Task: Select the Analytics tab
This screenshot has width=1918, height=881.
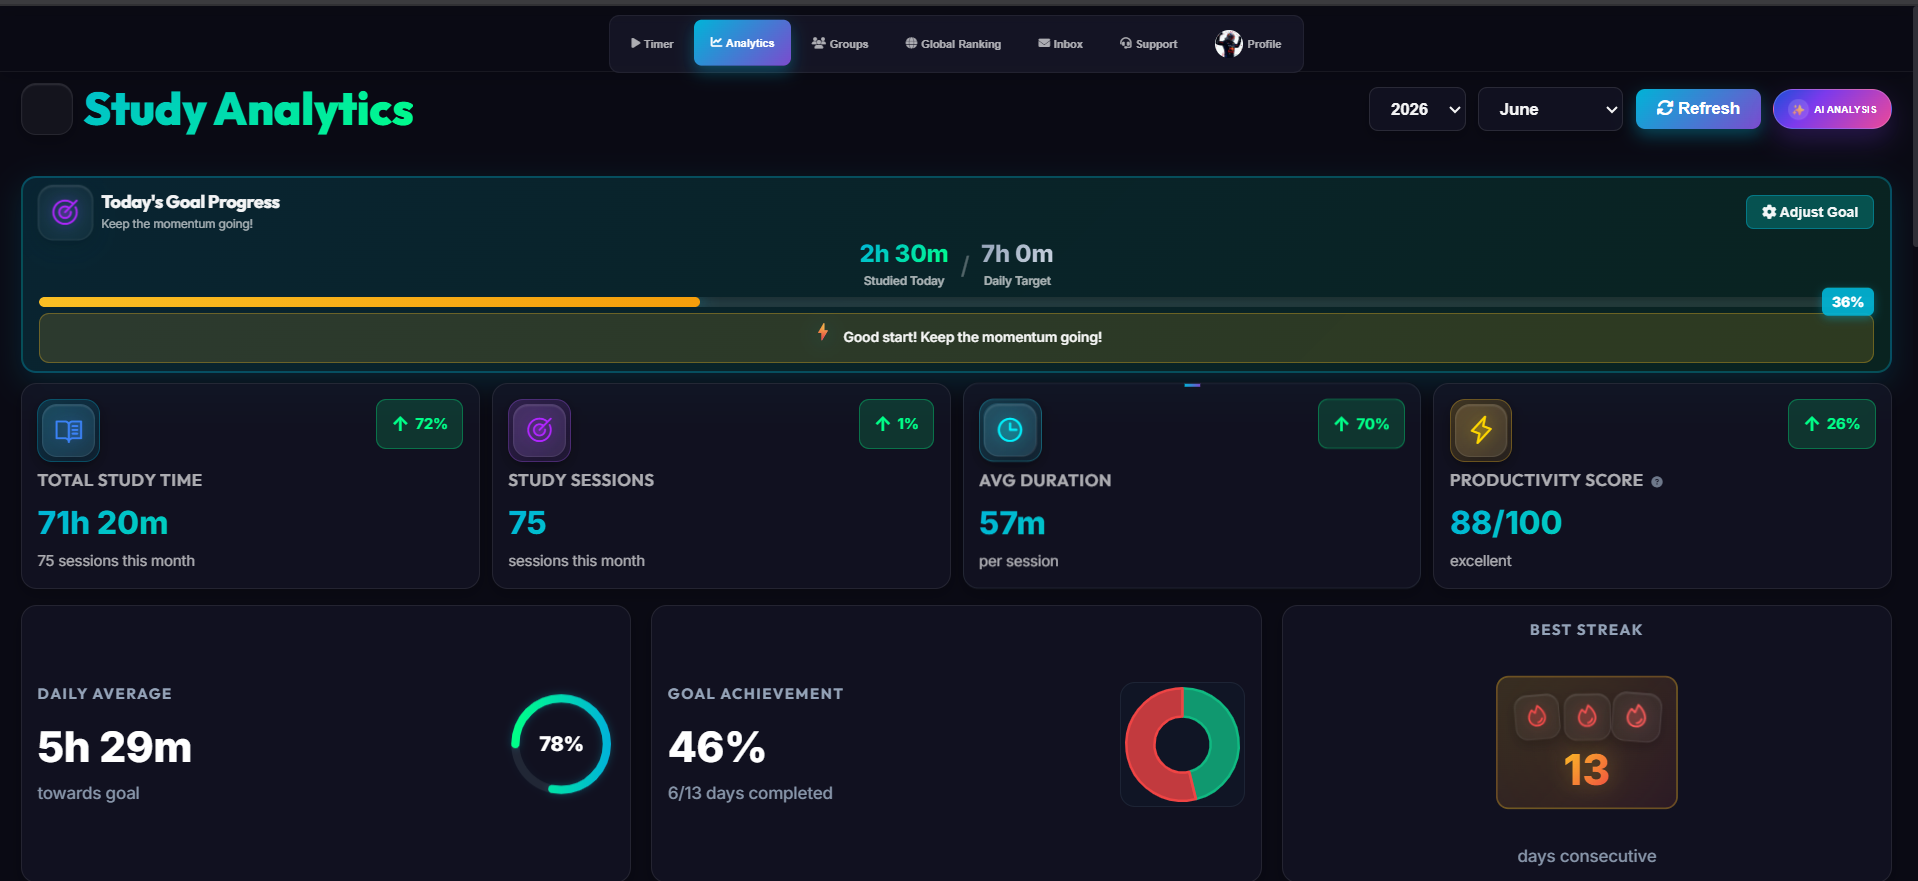Action: tap(742, 43)
